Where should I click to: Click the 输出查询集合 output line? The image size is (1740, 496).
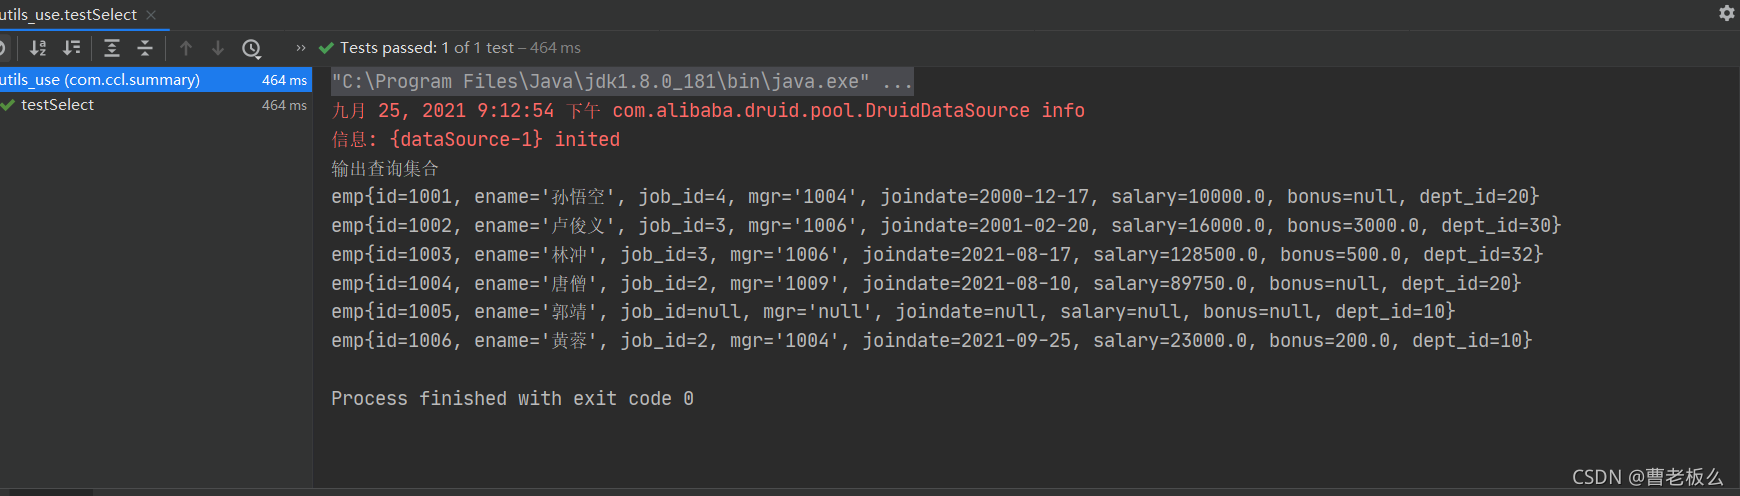[x=385, y=169]
